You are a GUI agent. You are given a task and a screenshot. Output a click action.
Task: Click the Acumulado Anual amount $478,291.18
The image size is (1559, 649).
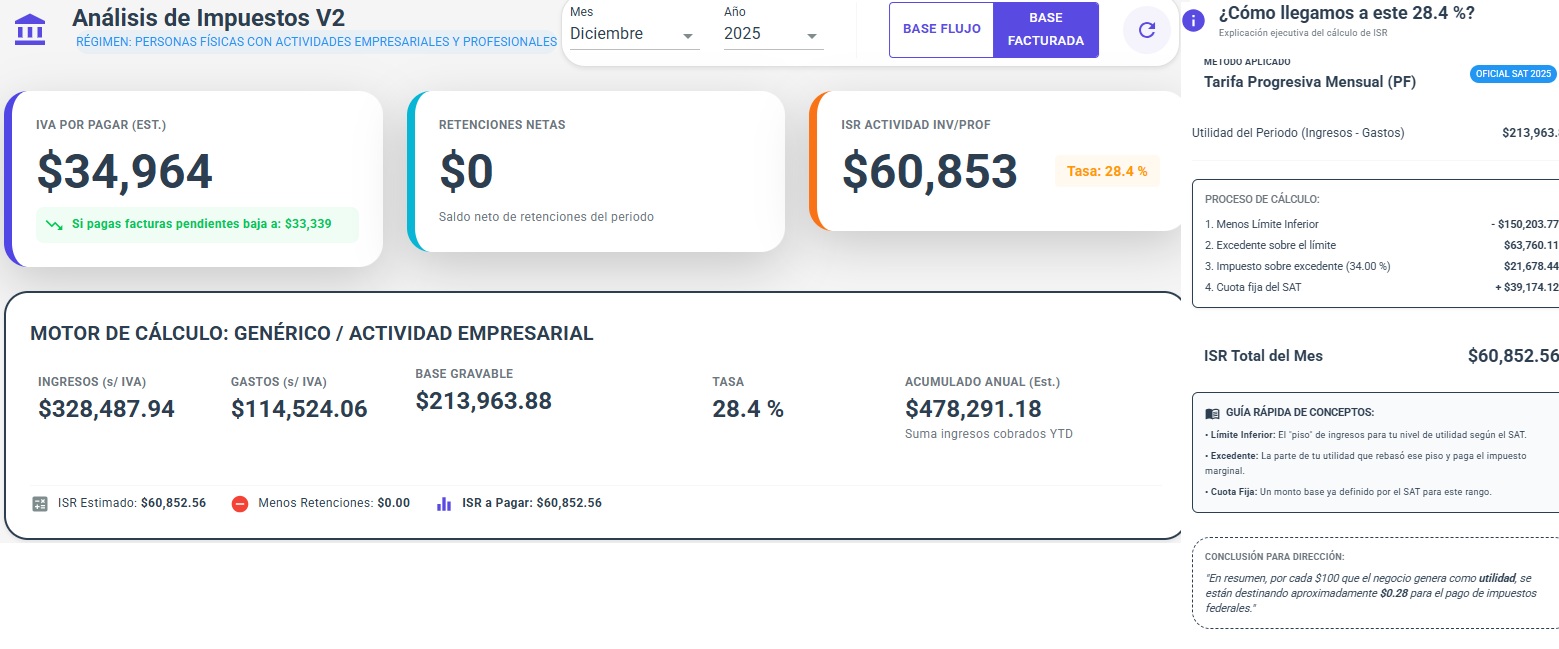[973, 409]
